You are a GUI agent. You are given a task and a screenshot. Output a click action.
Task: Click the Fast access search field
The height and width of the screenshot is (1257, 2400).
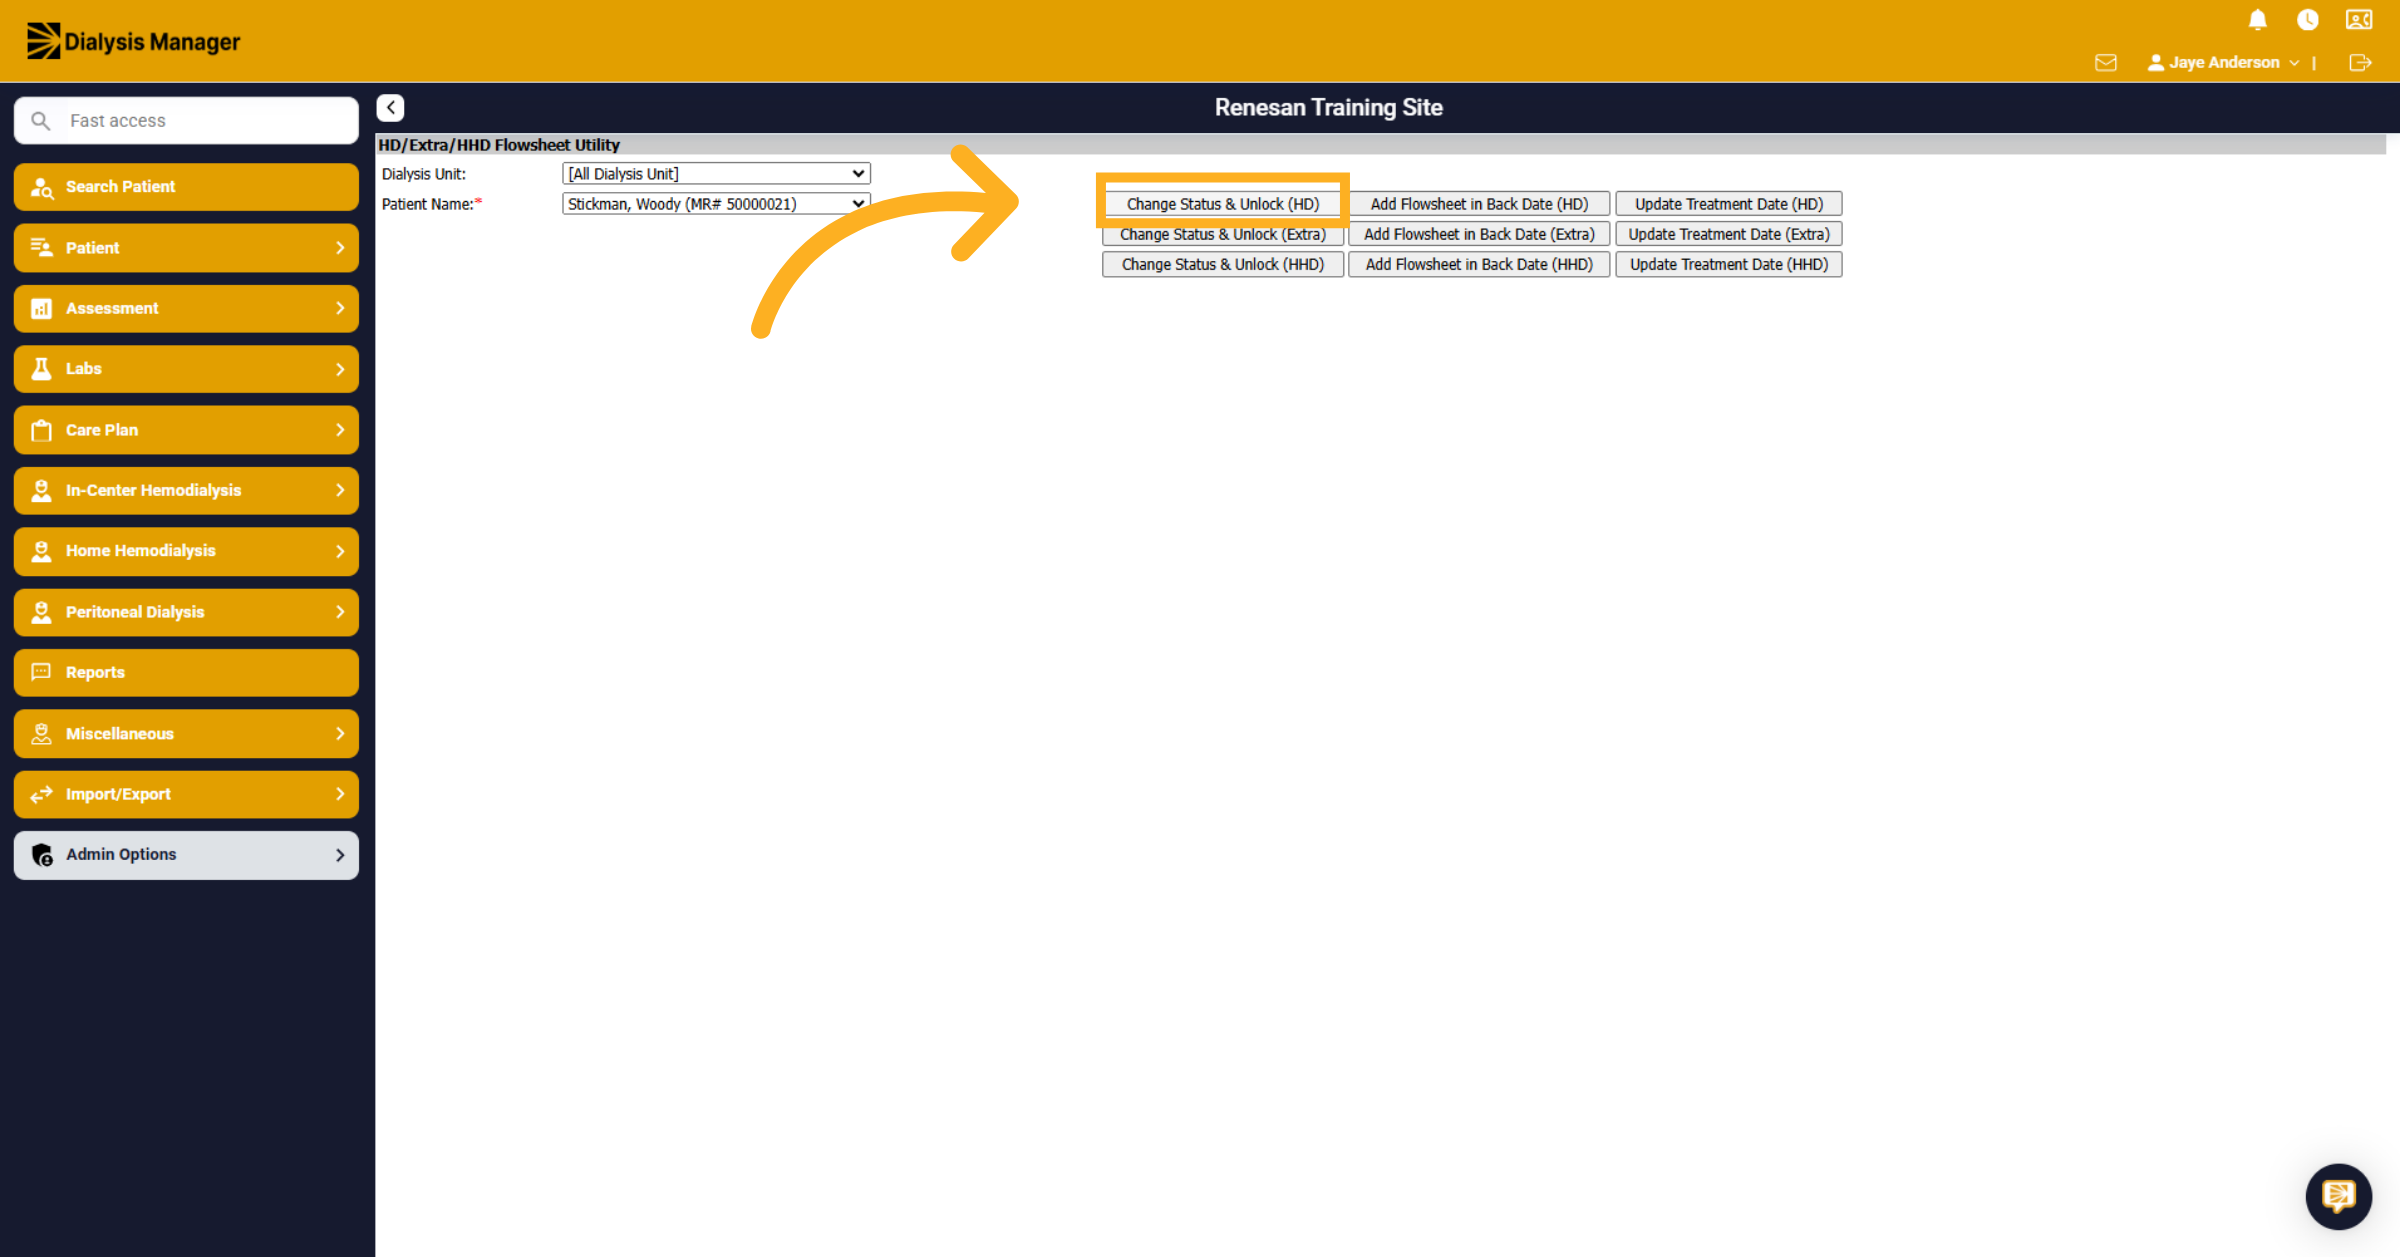pyautogui.click(x=186, y=121)
